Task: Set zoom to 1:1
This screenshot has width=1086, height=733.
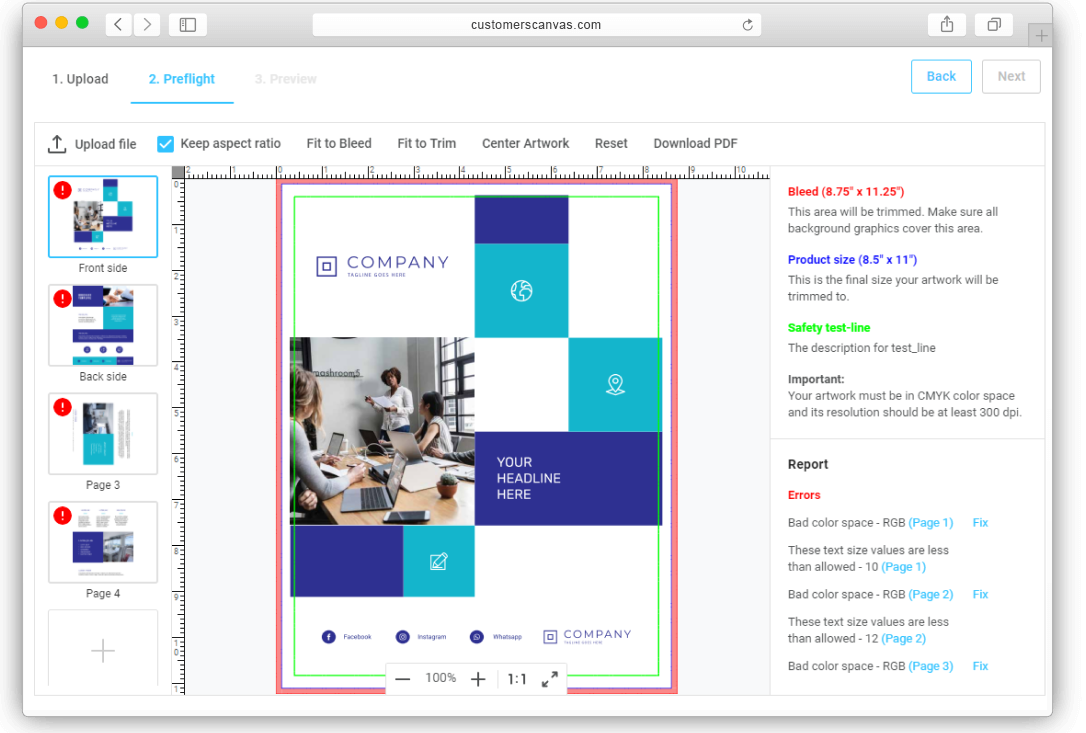Action: pyautogui.click(x=517, y=679)
